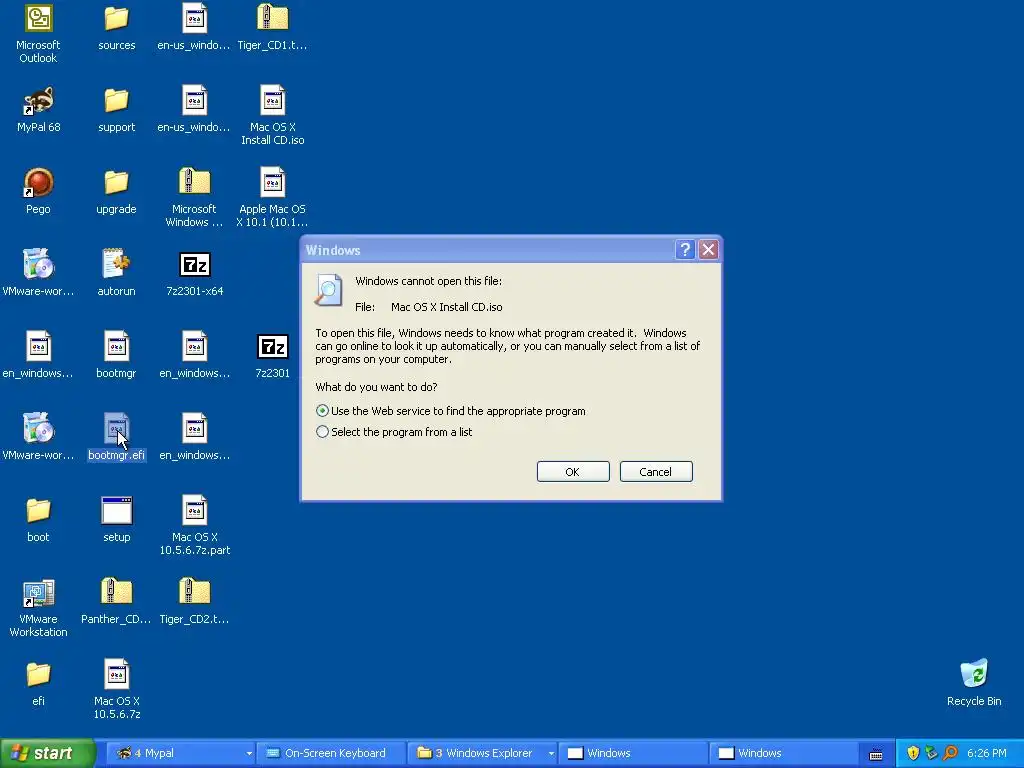1024x768 pixels.
Task: Click the orange magnifier tray icon
Action: pos(951,753)
